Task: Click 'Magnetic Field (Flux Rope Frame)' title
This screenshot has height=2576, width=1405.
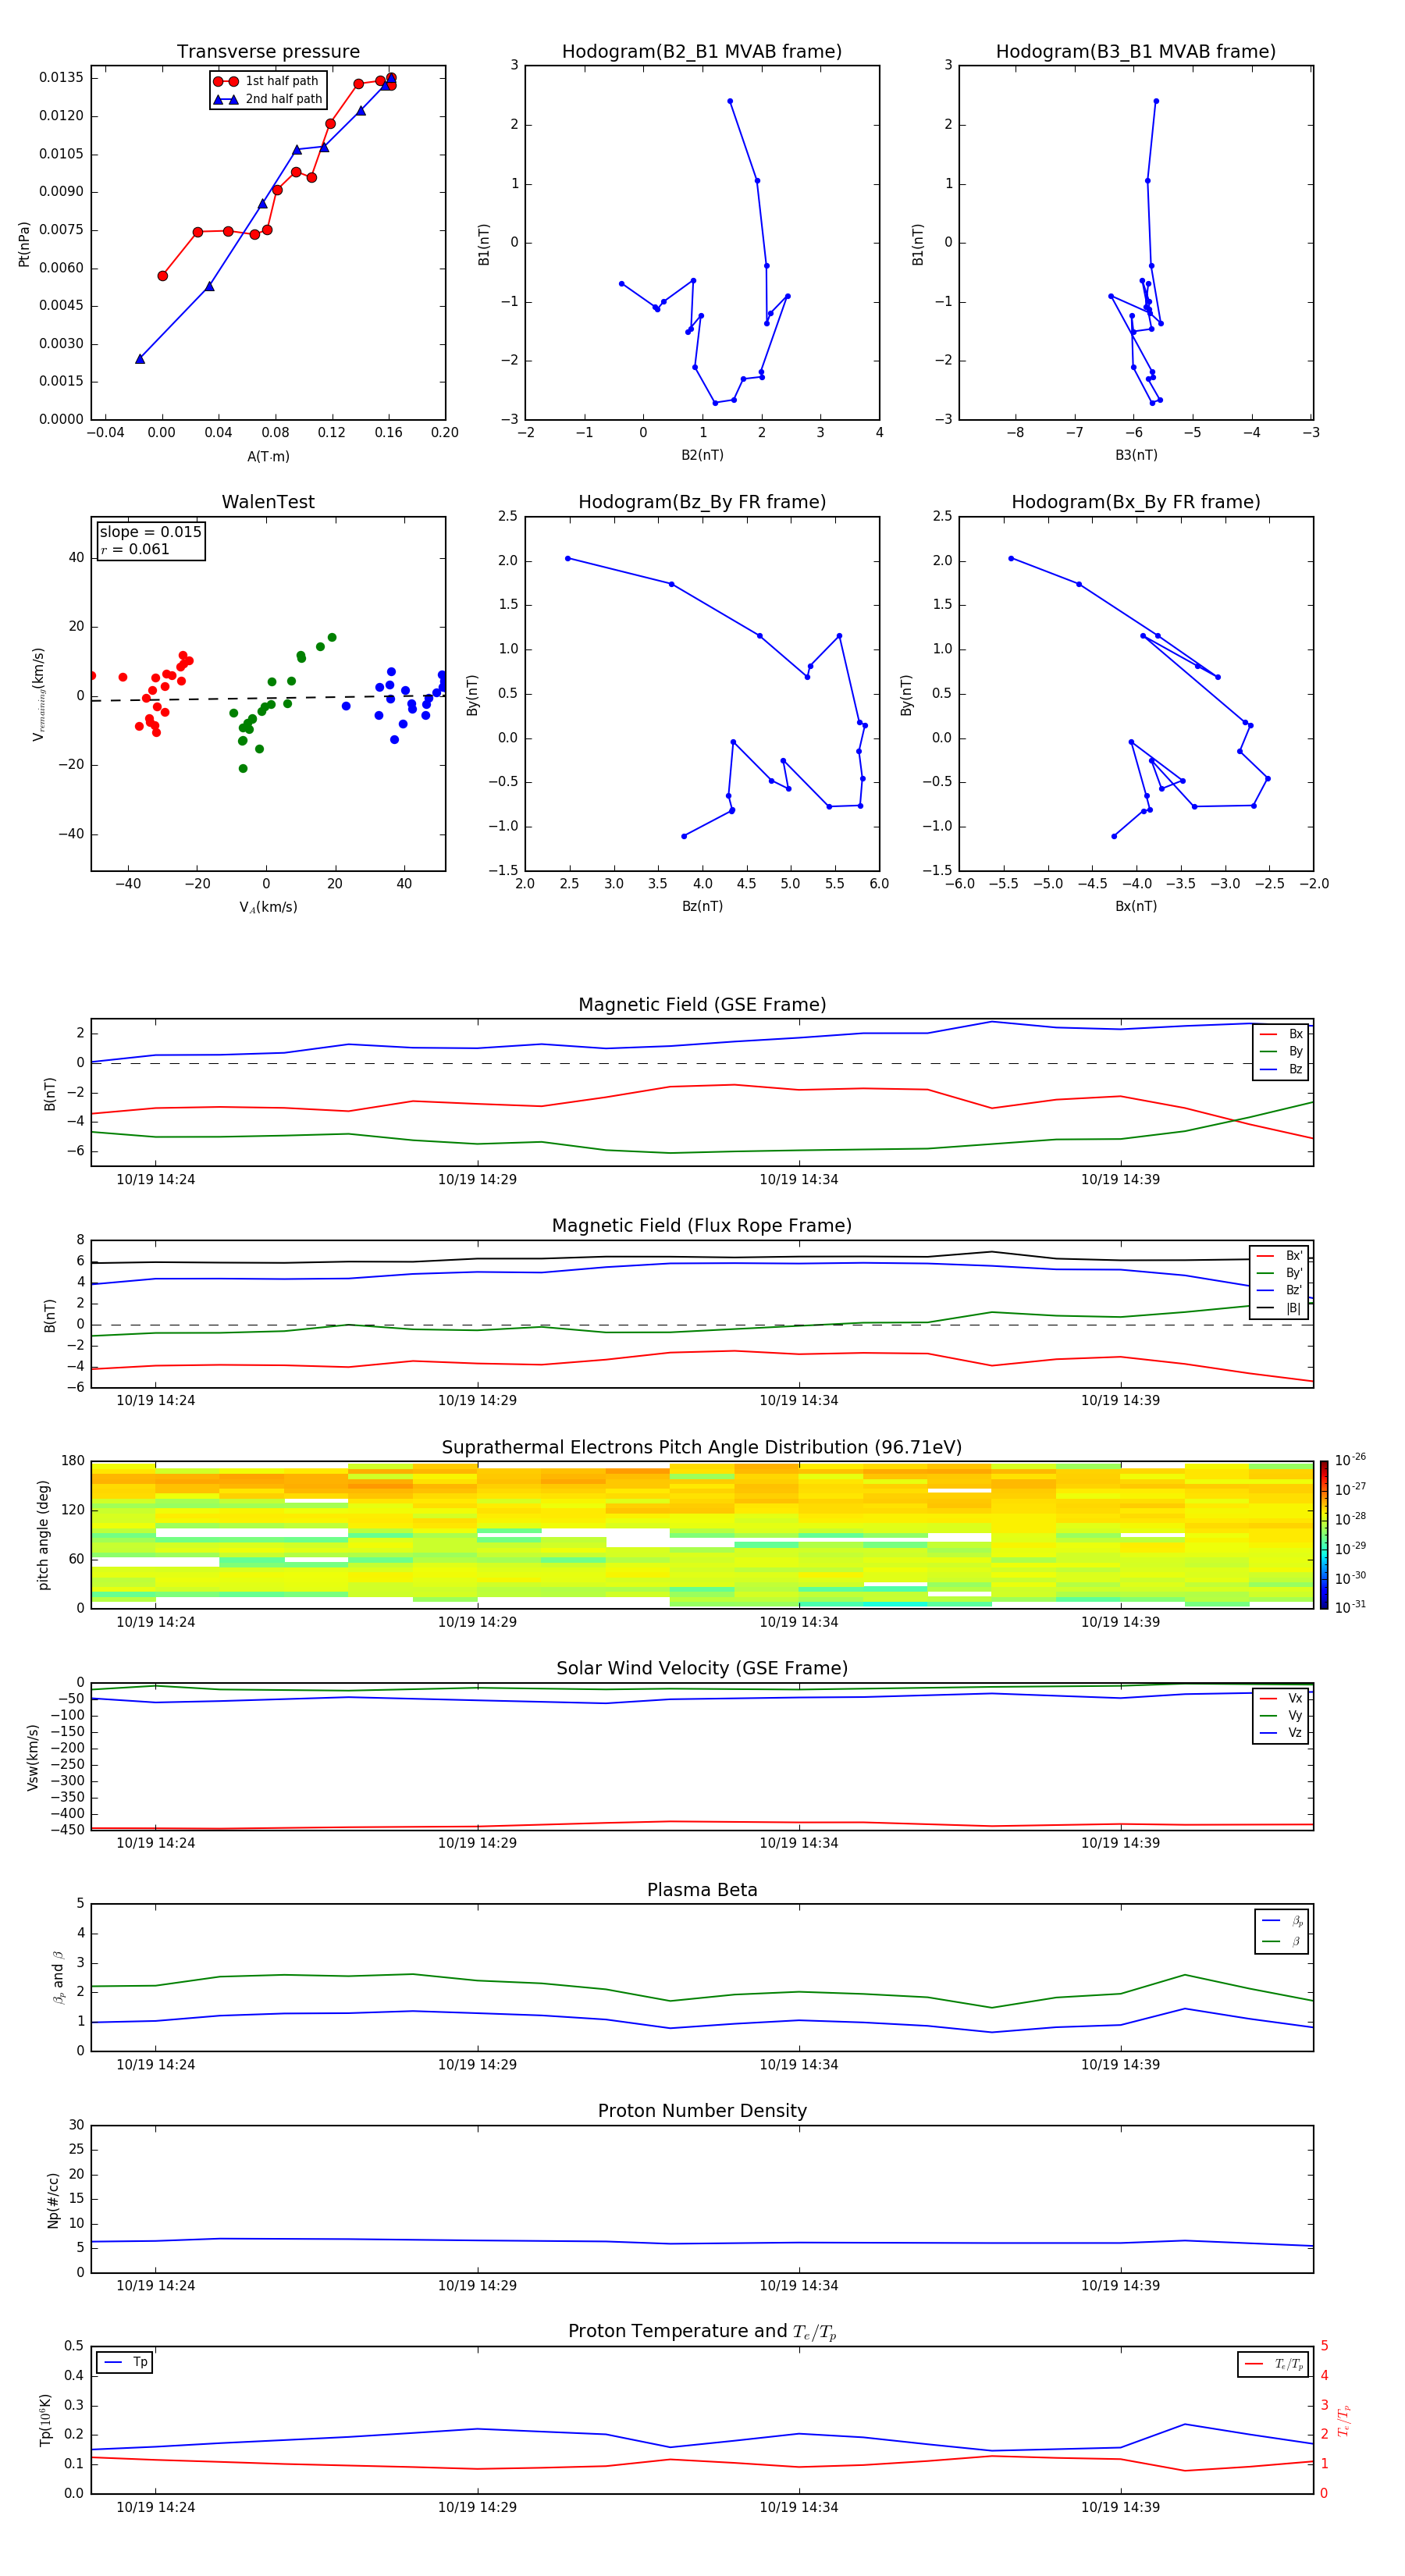Action: [x=702, y=1226]
